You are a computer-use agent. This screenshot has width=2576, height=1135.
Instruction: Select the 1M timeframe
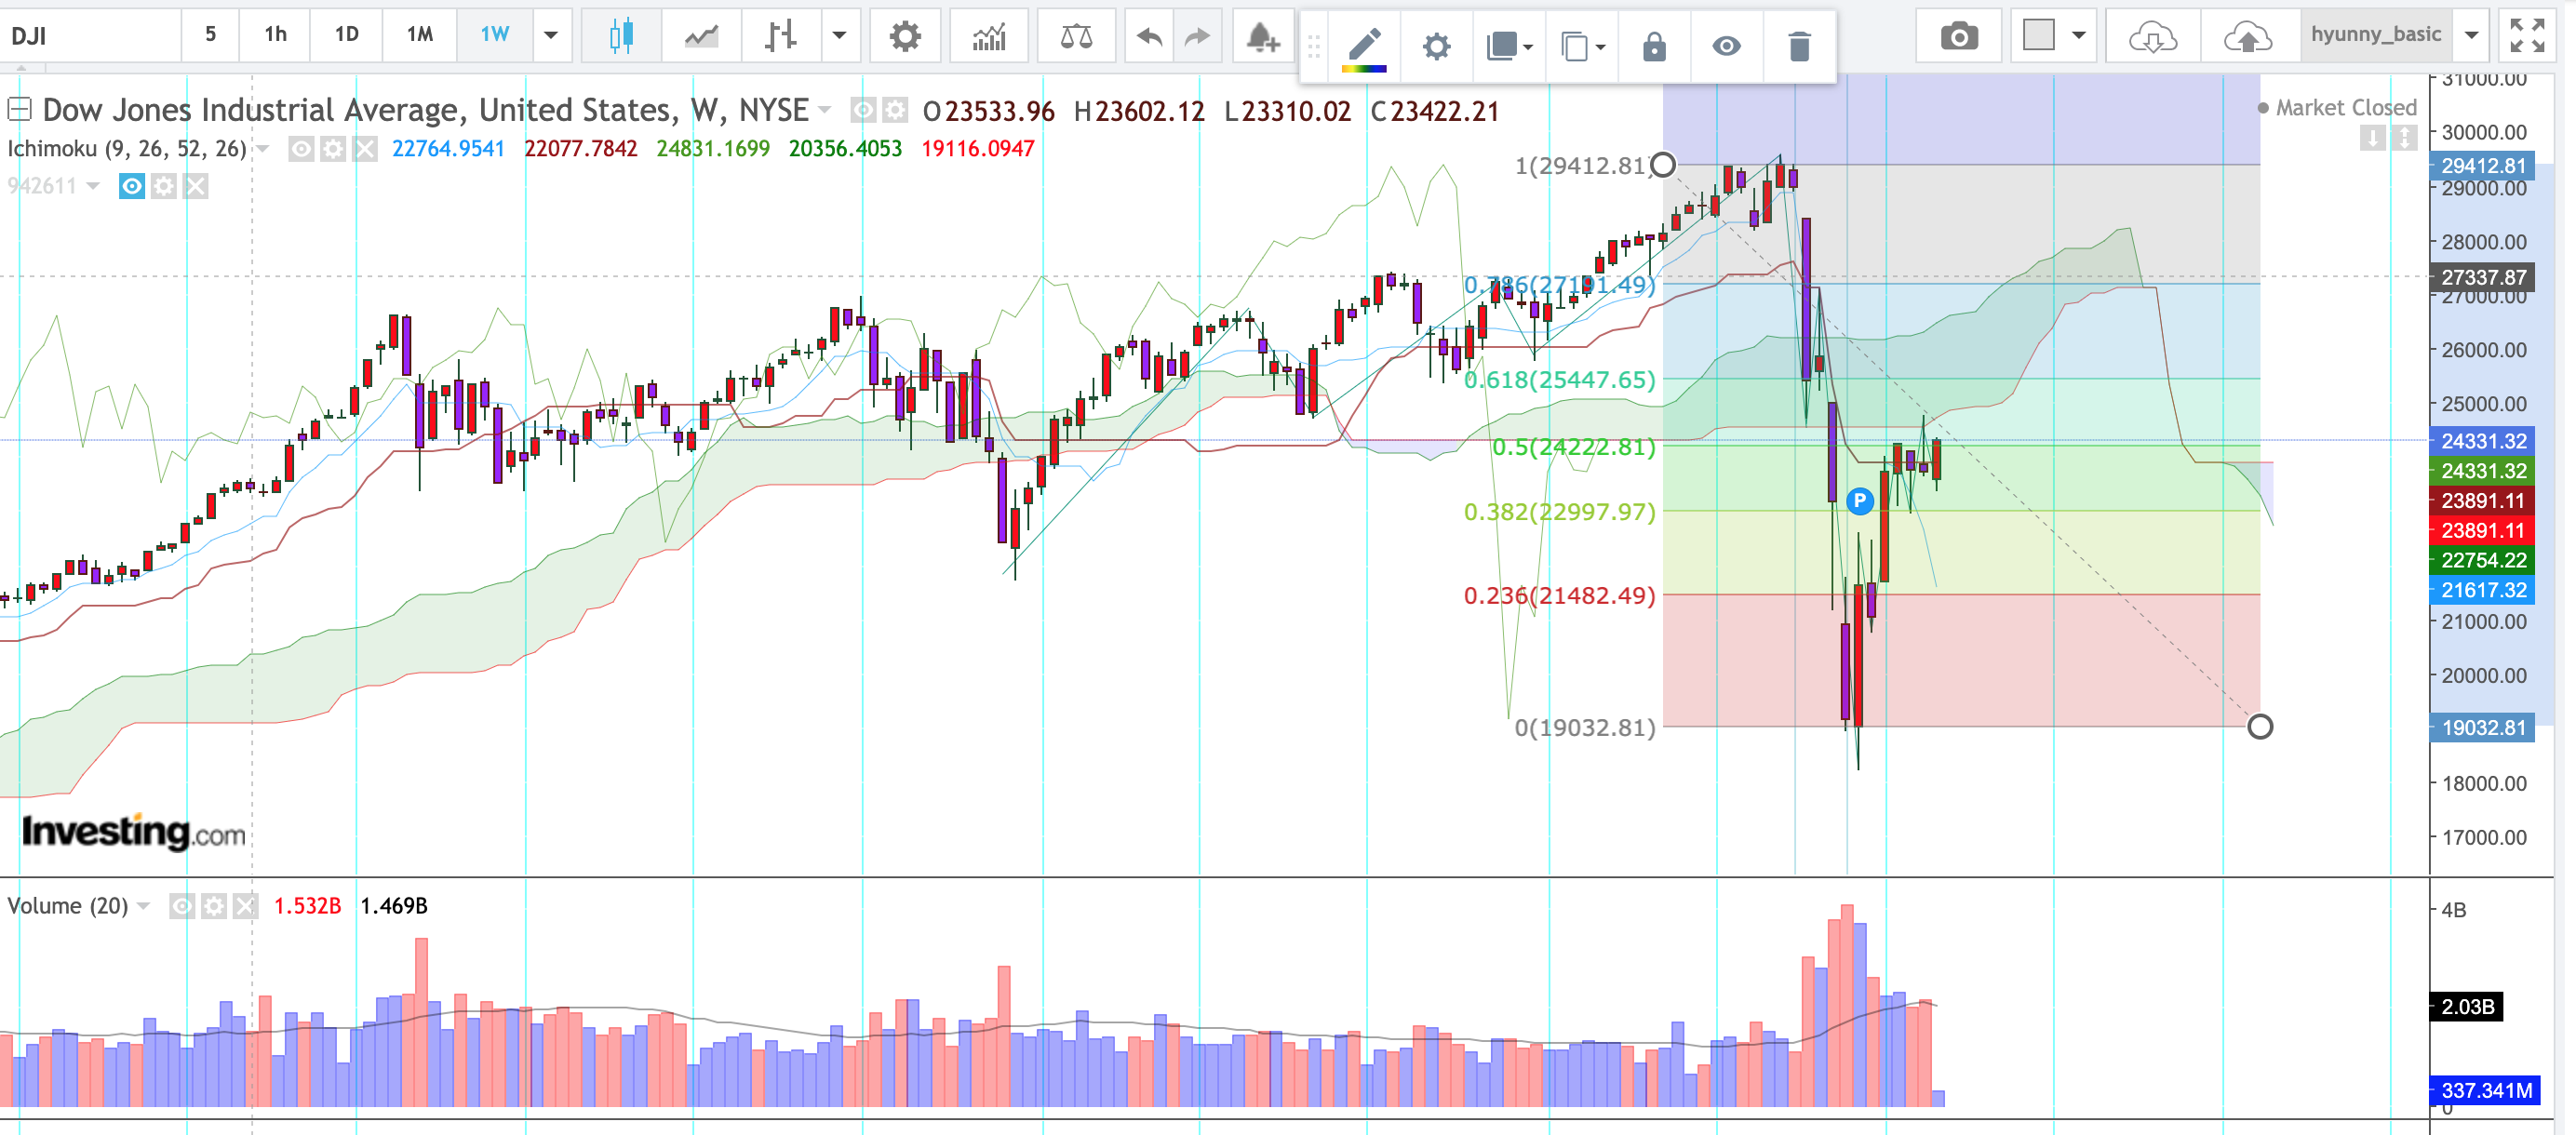coord(419,35)
